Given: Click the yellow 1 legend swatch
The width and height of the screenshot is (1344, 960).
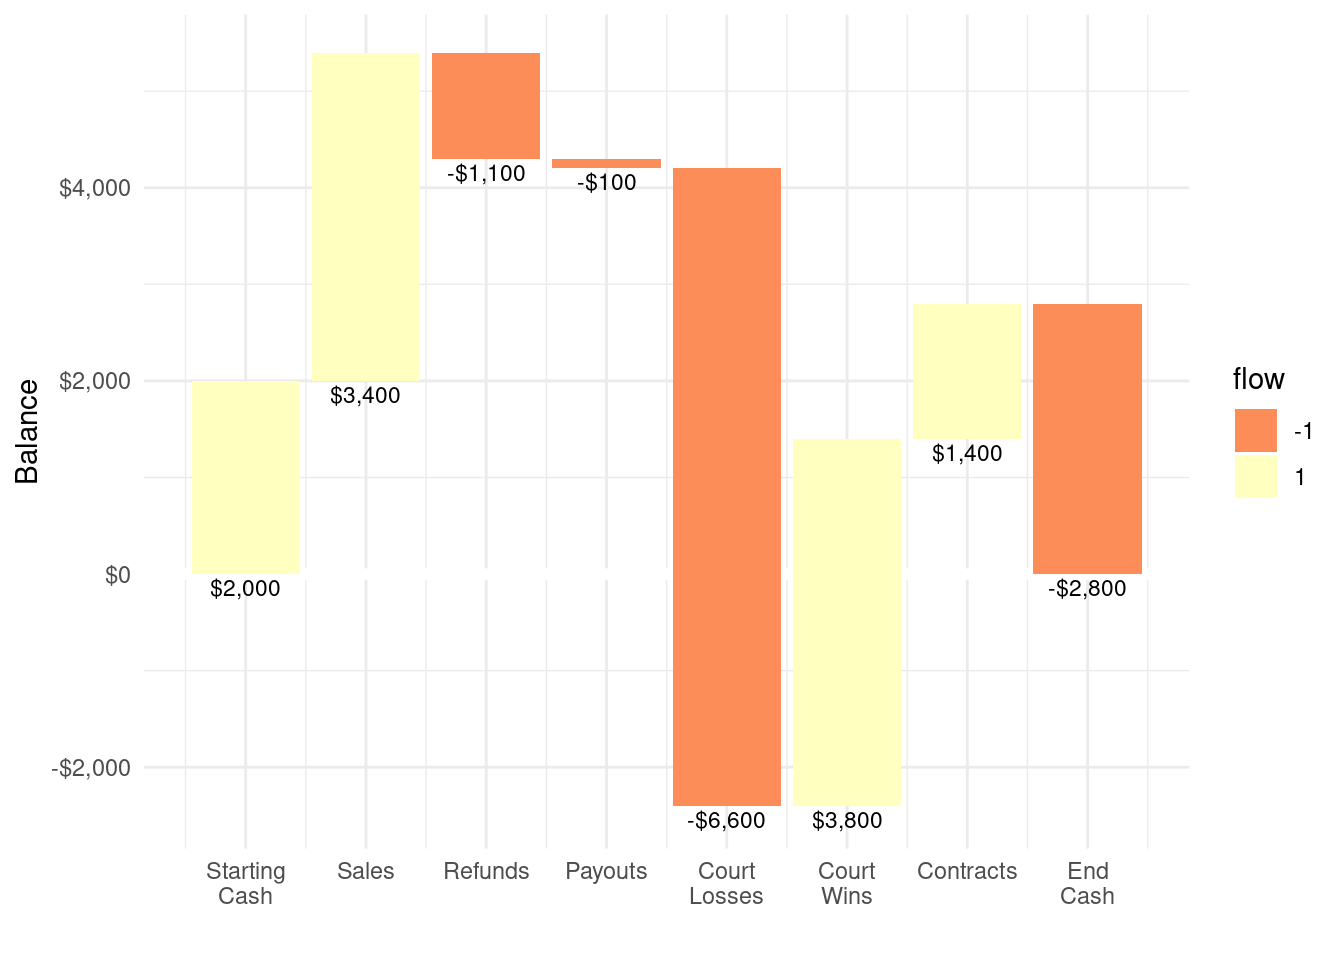Looking at the screenshot, I should pos(1255,477).
